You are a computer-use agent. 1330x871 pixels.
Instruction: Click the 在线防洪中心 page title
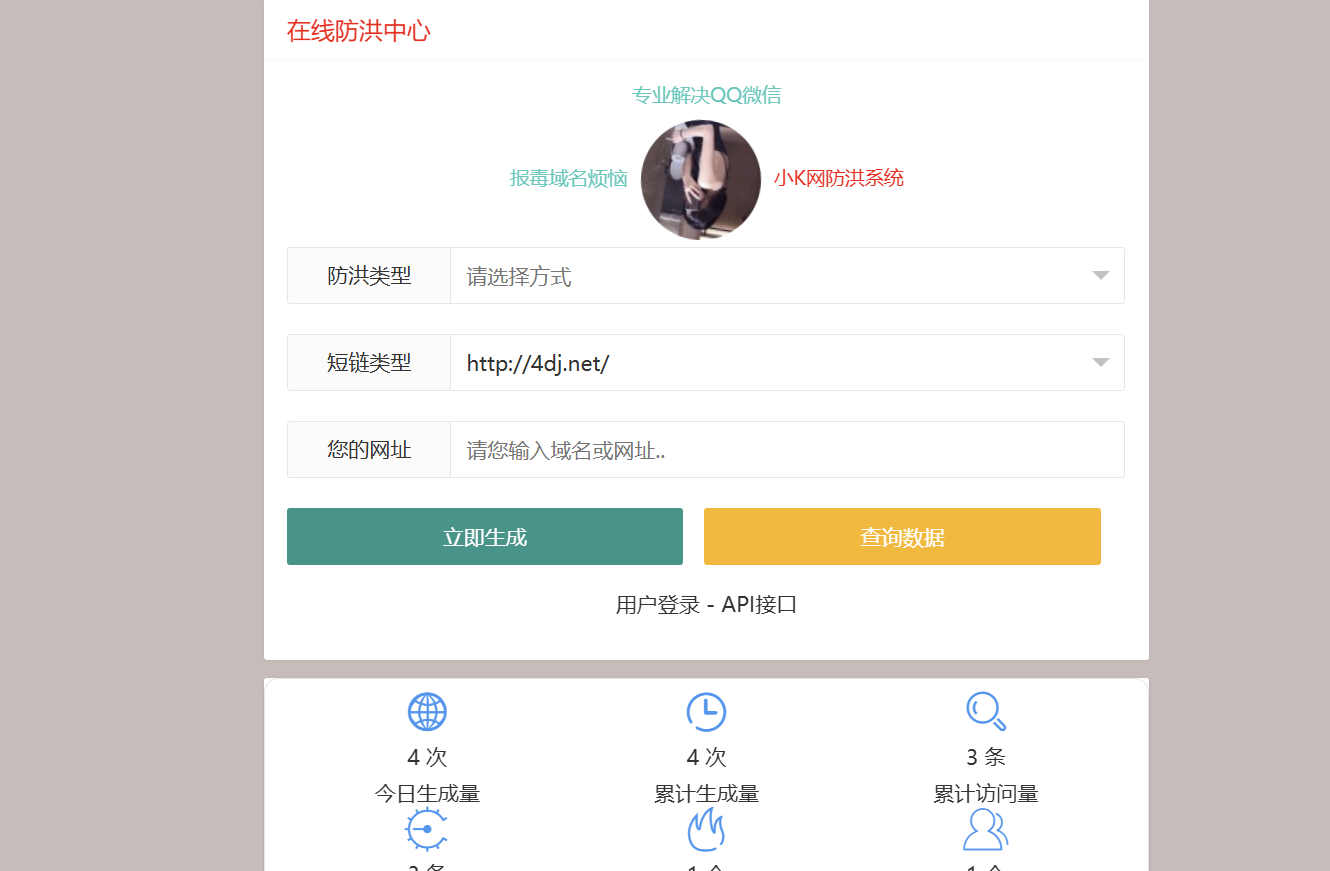tap(356, 31)
